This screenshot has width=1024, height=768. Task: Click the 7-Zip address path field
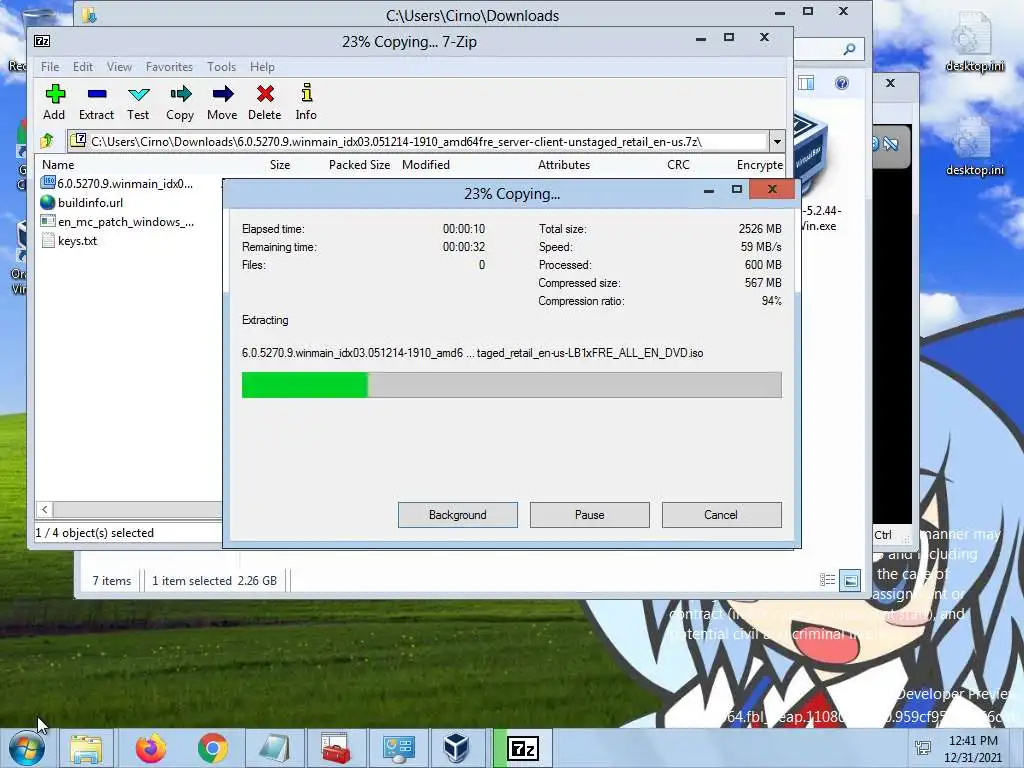click(418, 141)
